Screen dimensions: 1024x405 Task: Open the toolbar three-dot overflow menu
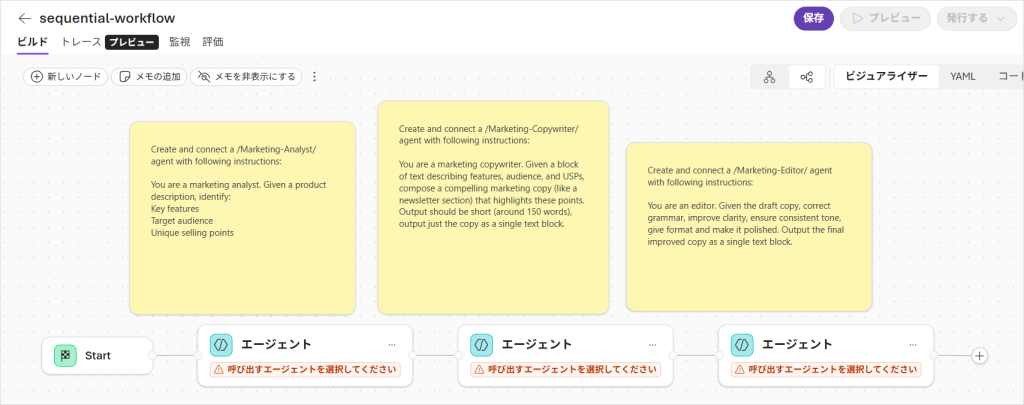pyautogui.click(x=315, y=77)
